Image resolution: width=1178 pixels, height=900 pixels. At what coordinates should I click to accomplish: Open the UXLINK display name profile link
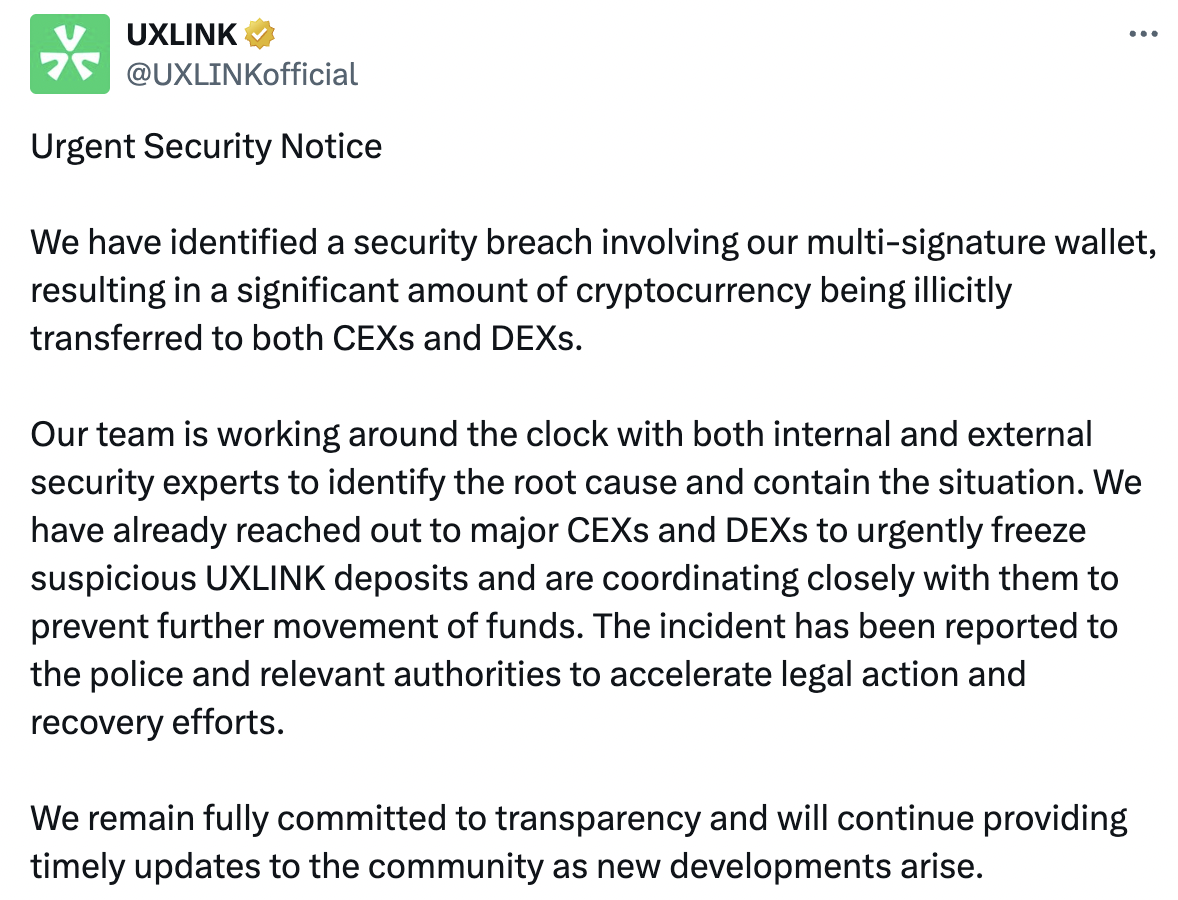181,35
